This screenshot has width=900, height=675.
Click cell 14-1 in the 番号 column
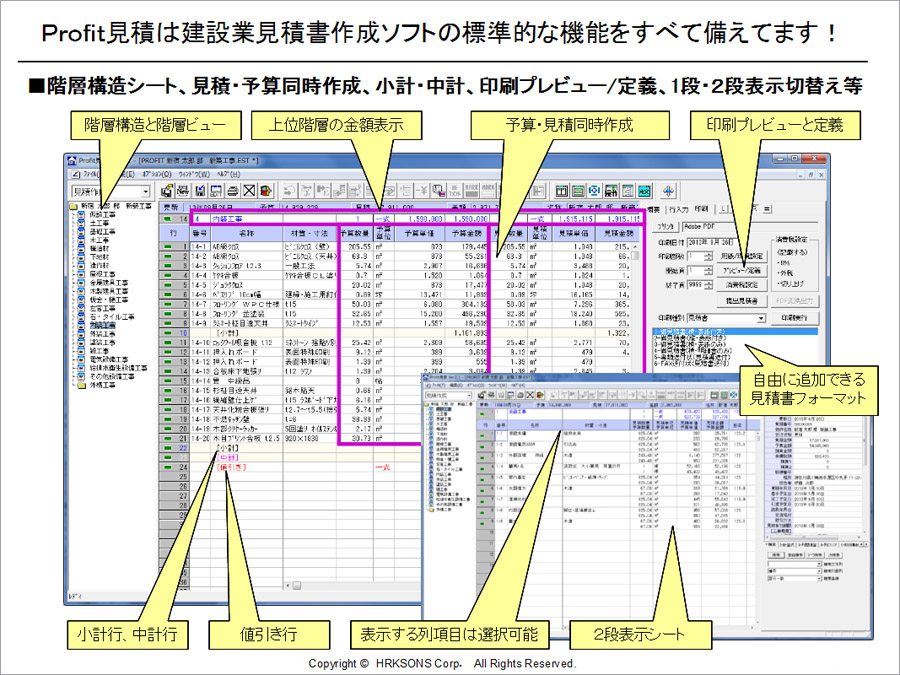[199, 246]
